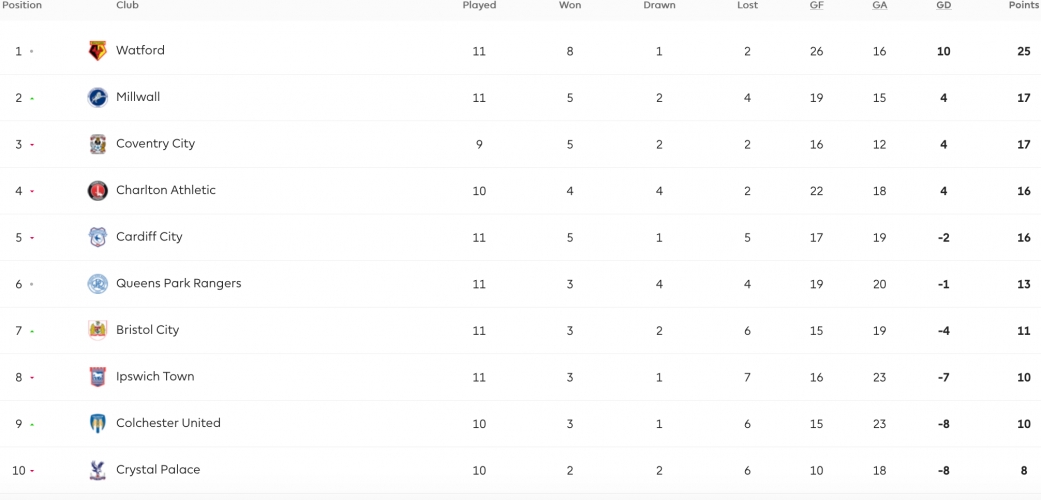This screenshot has width=1041, height=500.
Task: Click the Coventry City crest icon
Action: point(98,144)
